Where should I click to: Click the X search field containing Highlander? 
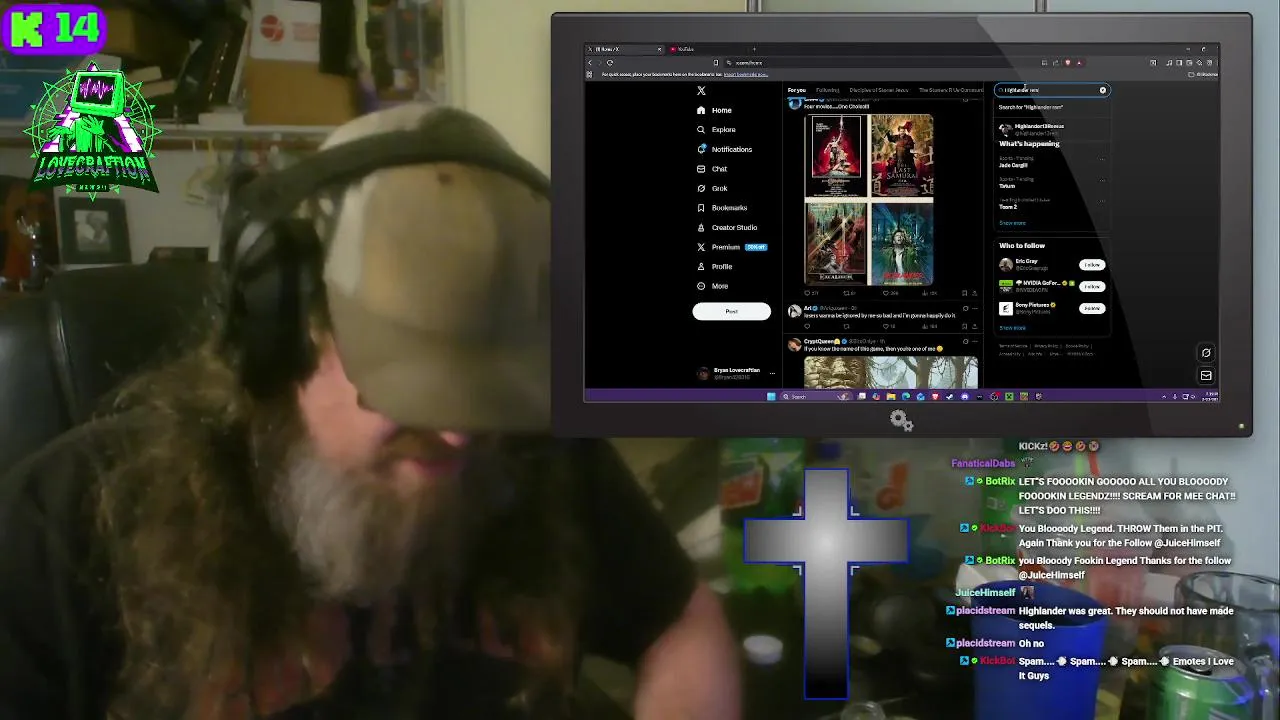point(1051,90)
